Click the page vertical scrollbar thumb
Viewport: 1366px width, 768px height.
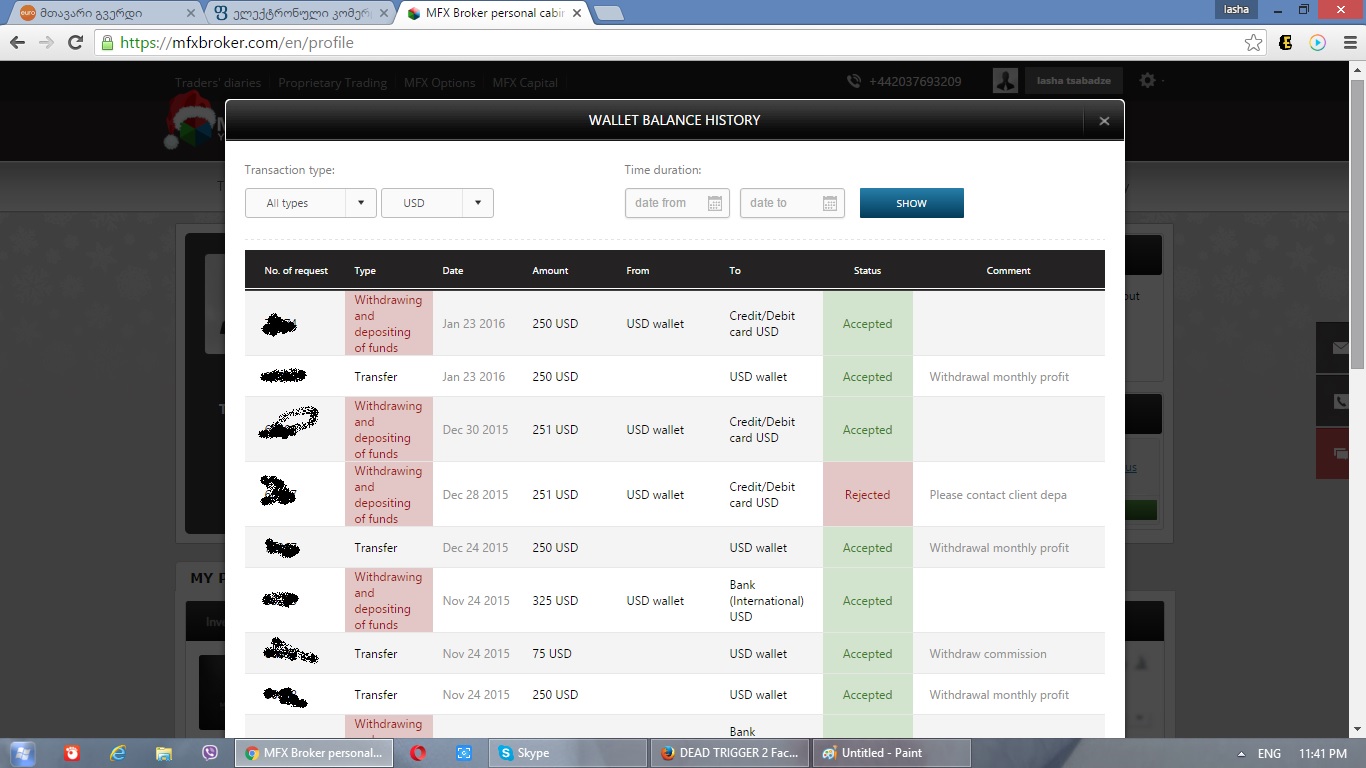point(1358,225)
